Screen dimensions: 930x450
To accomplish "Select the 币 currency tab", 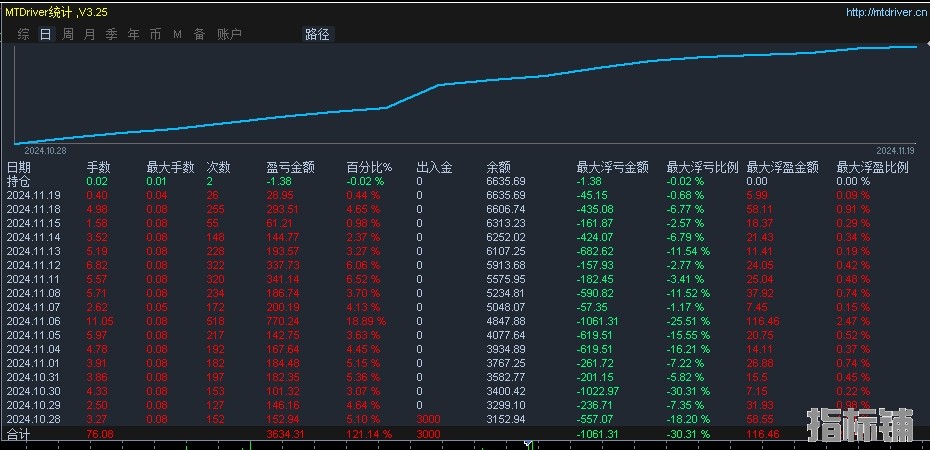I will click(x=155, y=34).
